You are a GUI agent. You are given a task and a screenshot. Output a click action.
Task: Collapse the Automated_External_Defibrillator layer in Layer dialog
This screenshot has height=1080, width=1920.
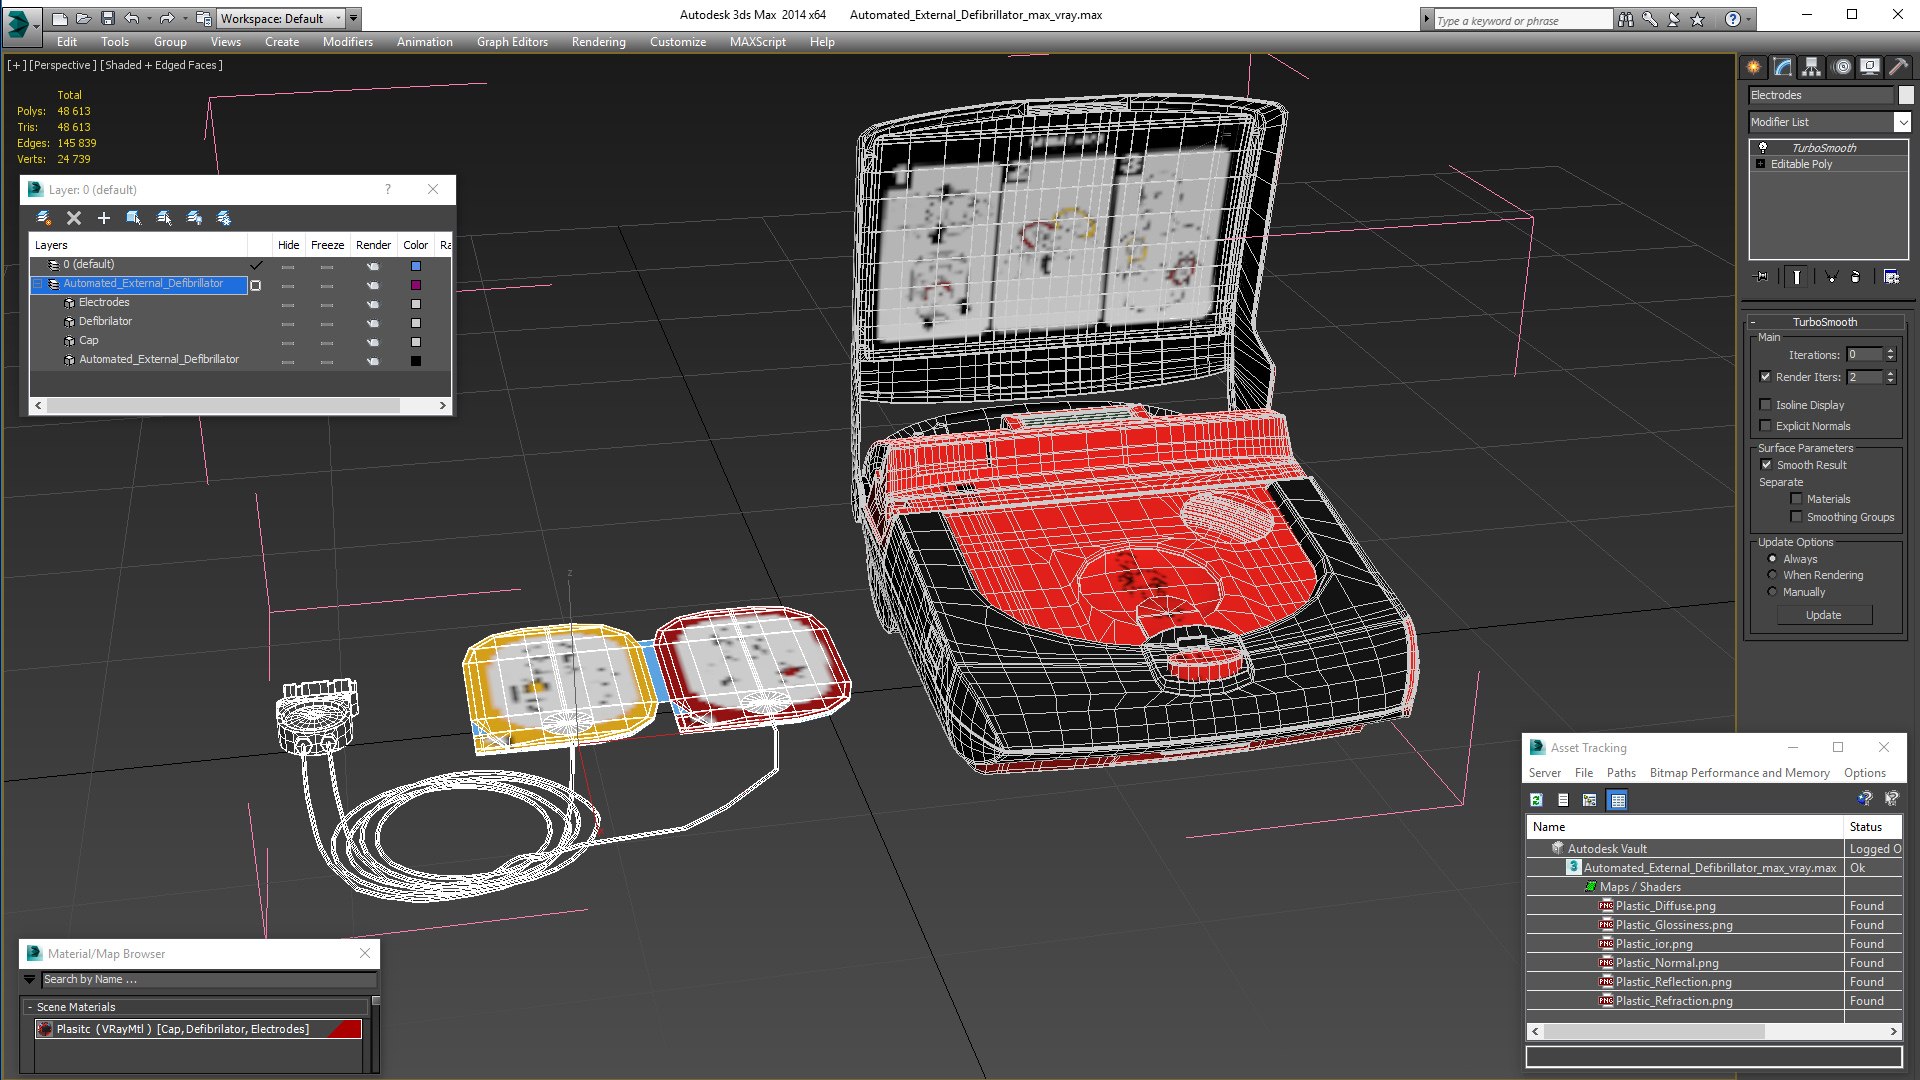click(x=38, y=284)
